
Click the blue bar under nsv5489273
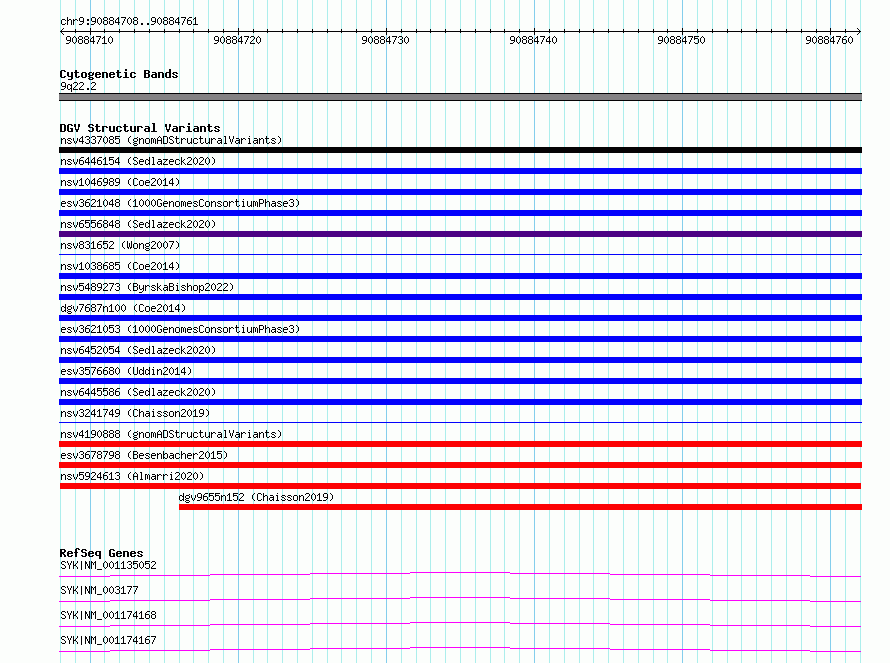coord(460,297)
